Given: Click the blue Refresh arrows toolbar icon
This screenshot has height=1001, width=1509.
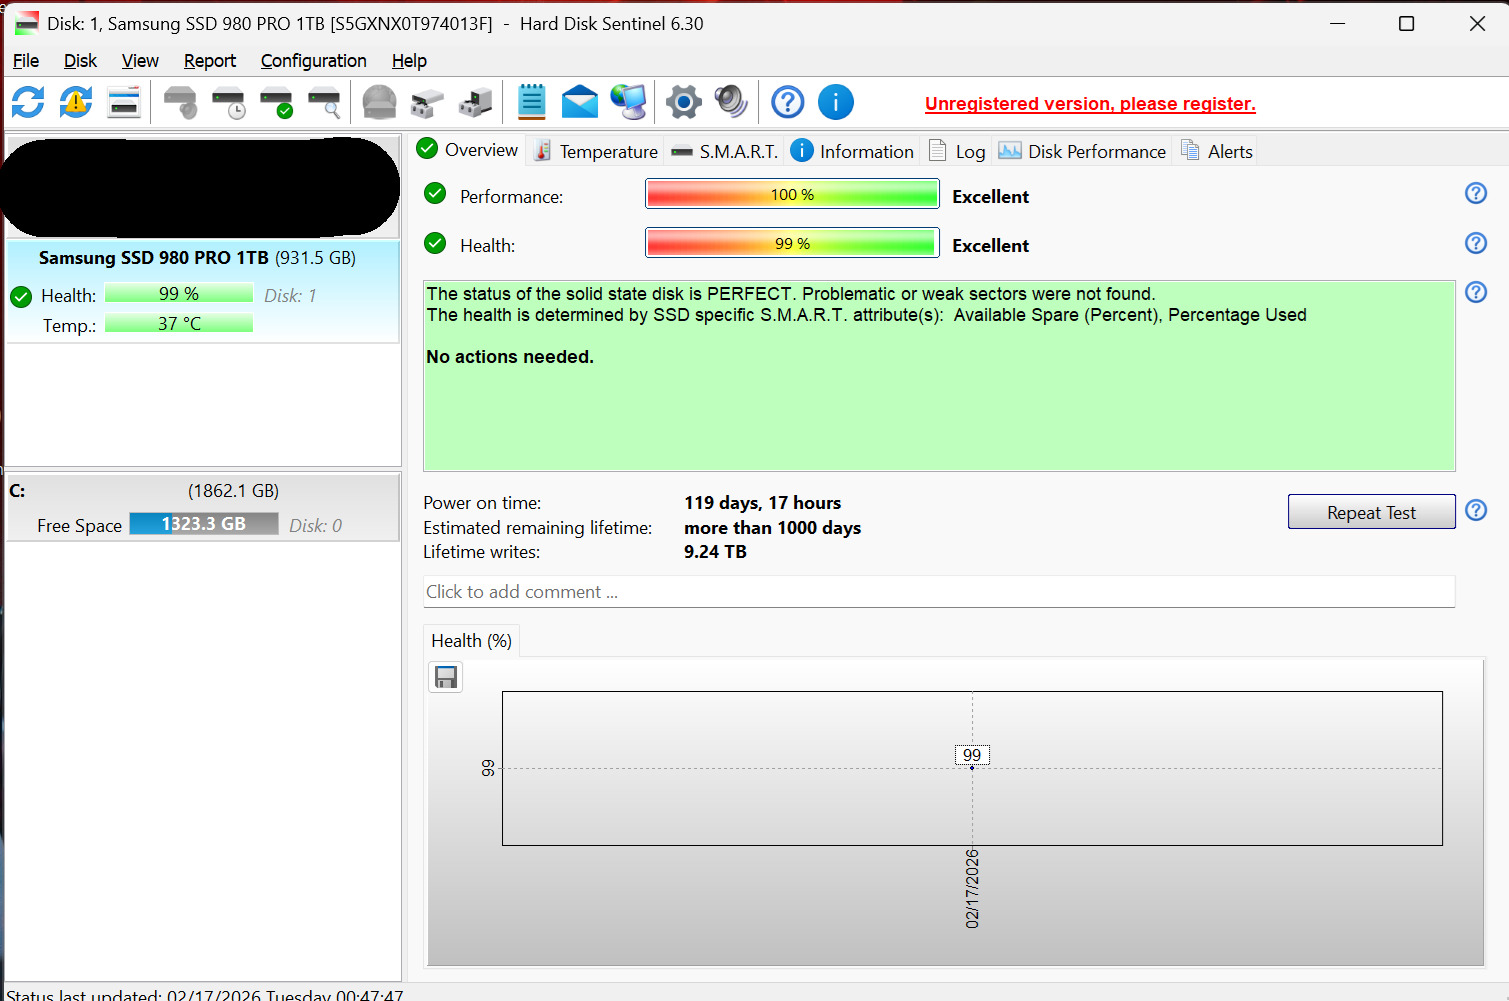Looking at the screenshot, I should [x=28, y=102].
